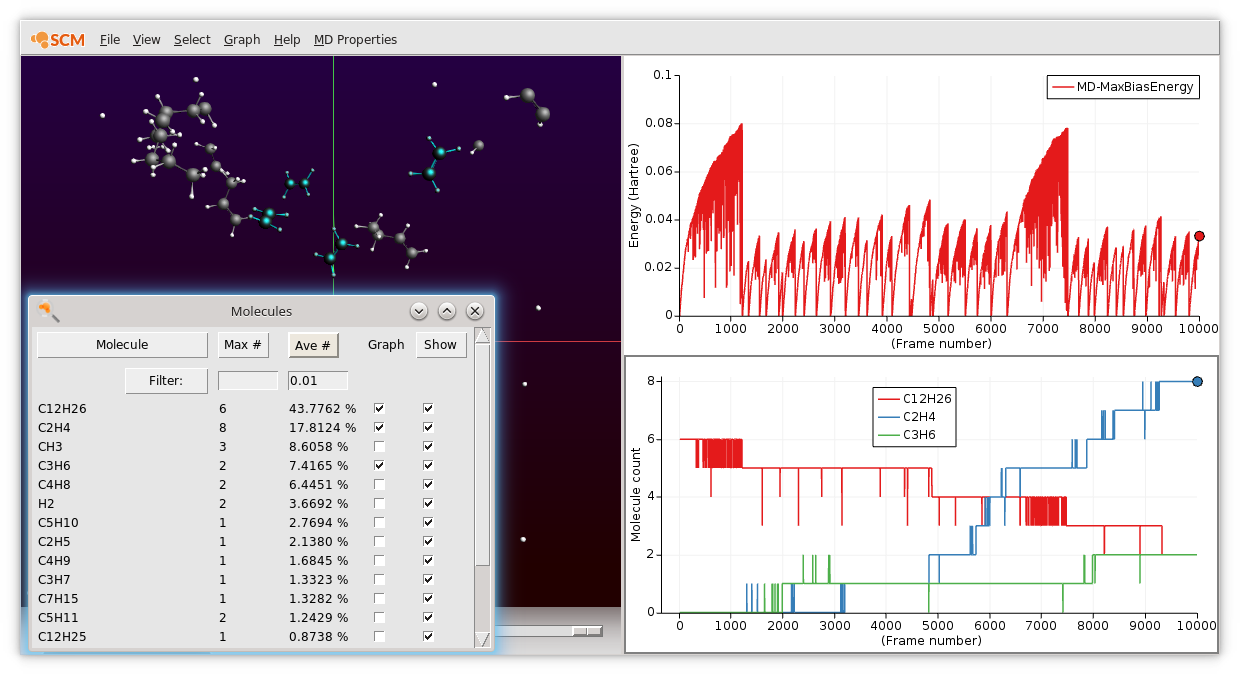Viewport: 1240px width, 675px height.
Task: Hide H2 using its Show checkbox
Action: tap(428, 504)
